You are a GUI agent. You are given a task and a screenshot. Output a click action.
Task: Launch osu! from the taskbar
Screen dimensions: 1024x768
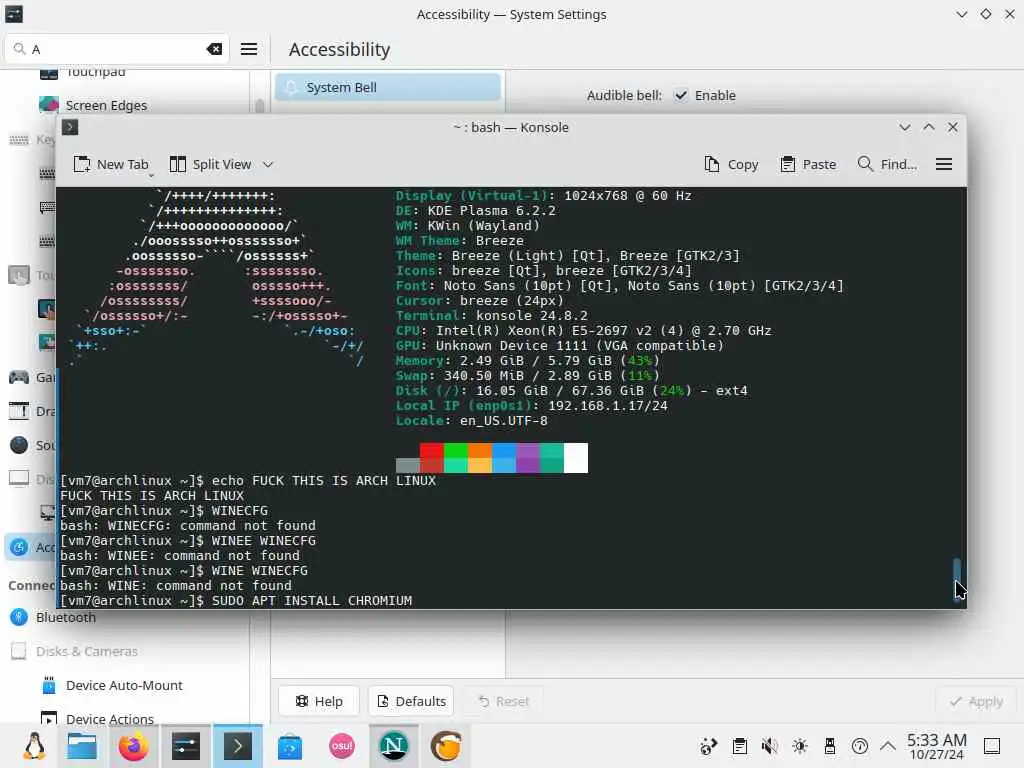tap(342, 746)
